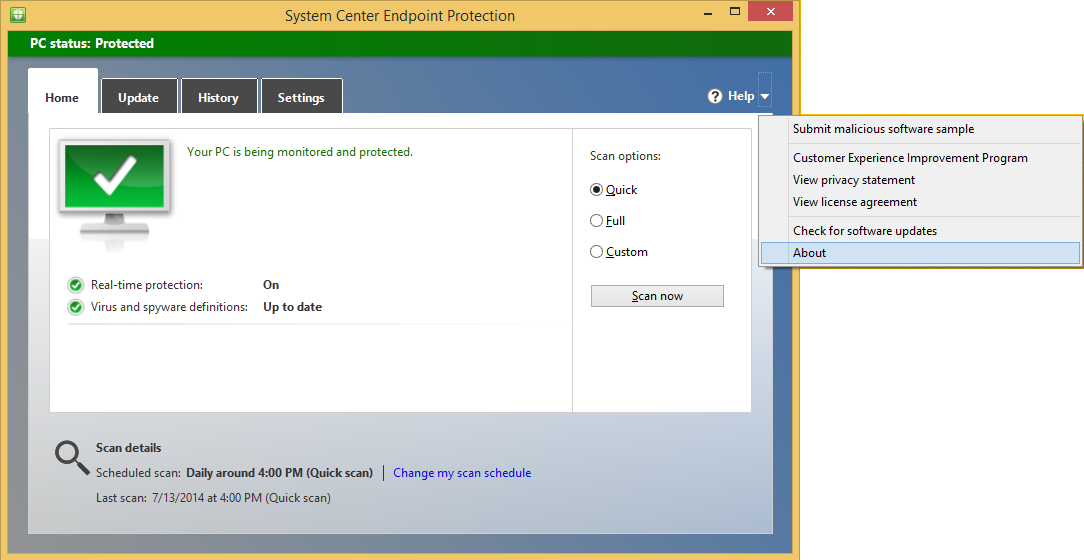Switch to the History tab
Image resolution: width=1084 pixels, height=560 pixels.
(218, 97)
